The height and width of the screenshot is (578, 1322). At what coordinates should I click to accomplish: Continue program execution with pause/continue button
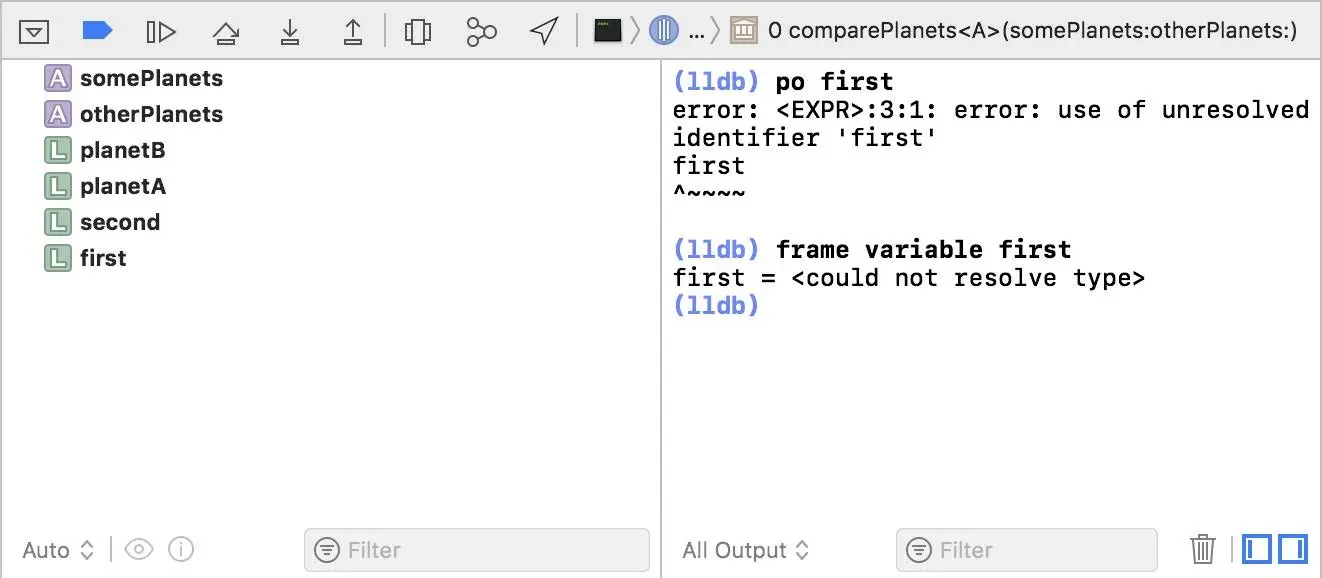(161, 32)
